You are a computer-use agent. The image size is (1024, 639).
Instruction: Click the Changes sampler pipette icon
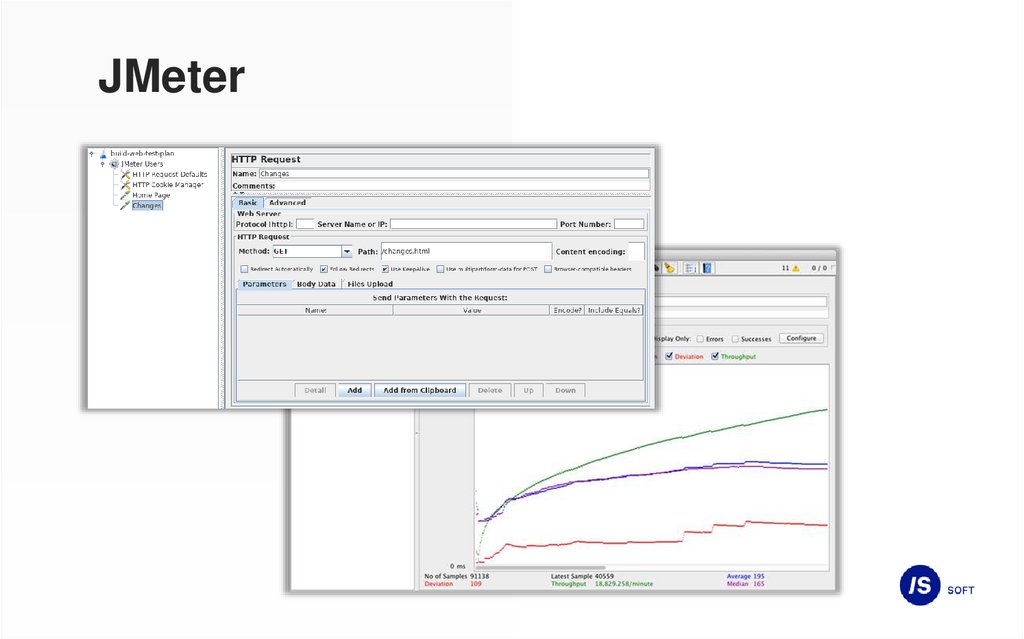coord(125,206)
